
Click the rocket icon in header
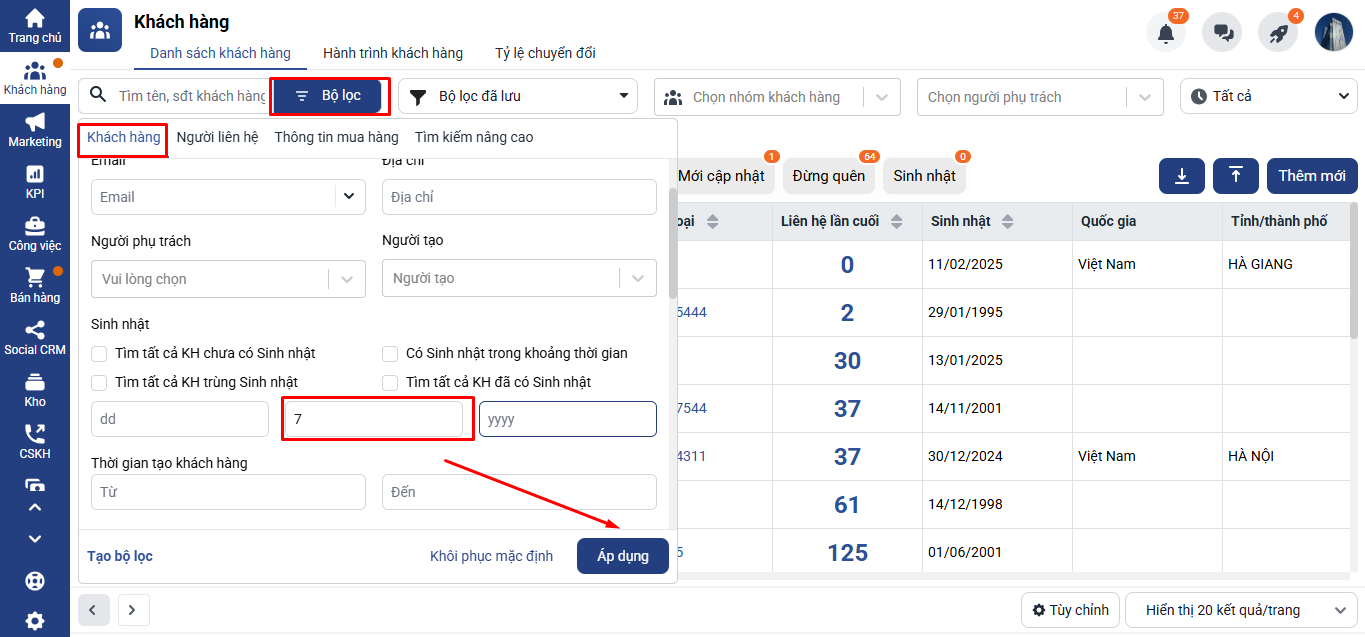tap(1277, 33)
